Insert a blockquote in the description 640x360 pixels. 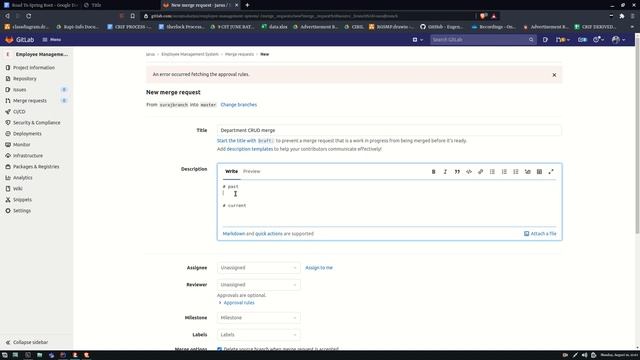pos(457,172)
